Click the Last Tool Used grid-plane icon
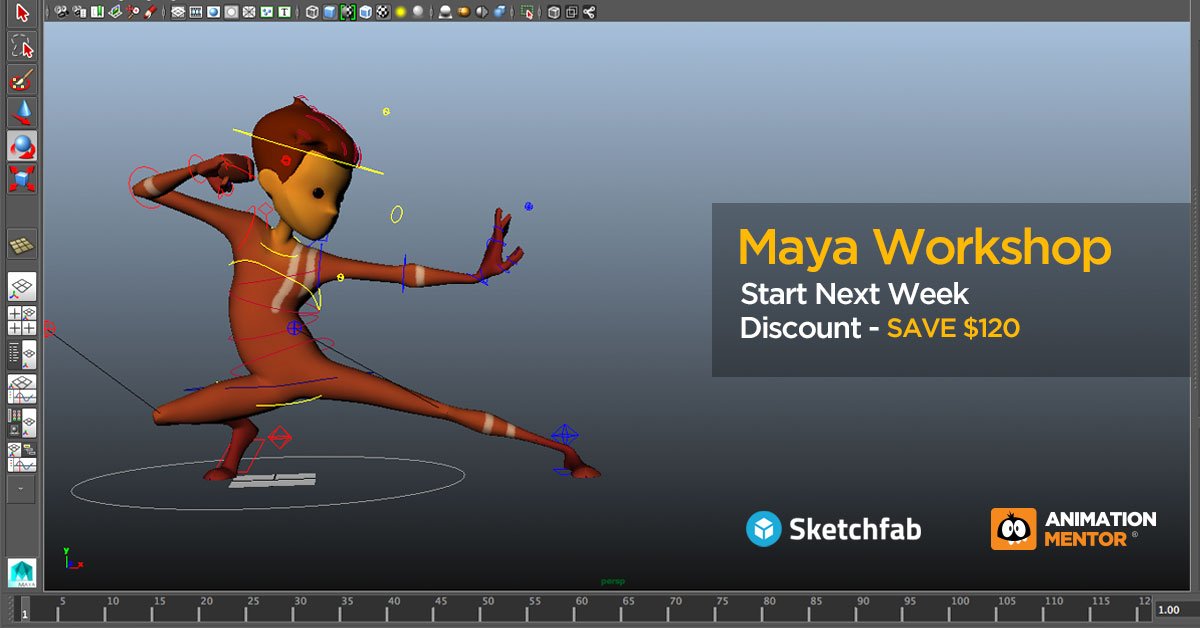This screenshot has width=1200, height=628. (x=22, y=243)
